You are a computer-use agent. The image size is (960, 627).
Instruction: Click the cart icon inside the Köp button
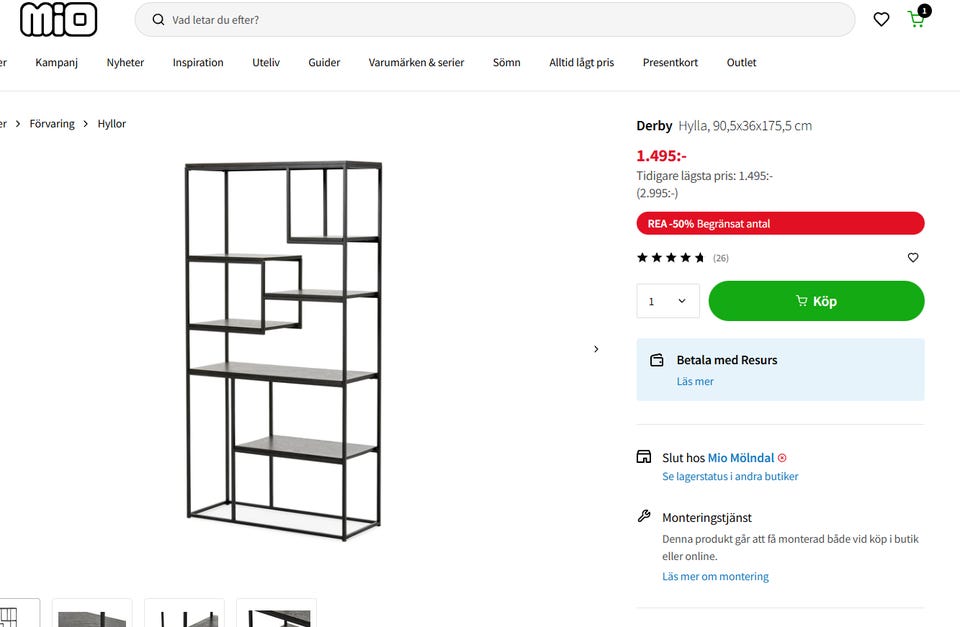[802, 301]
